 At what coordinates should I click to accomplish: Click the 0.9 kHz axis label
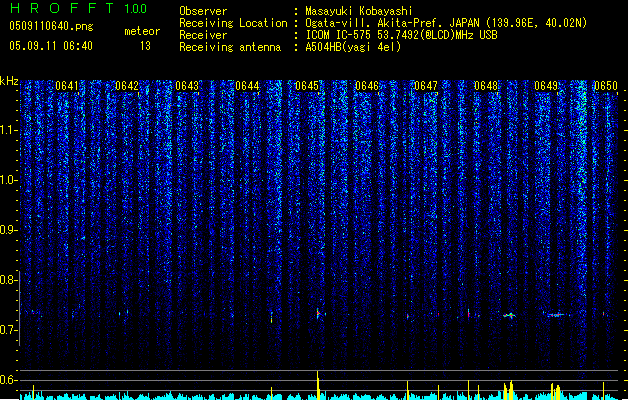[9, 230]
